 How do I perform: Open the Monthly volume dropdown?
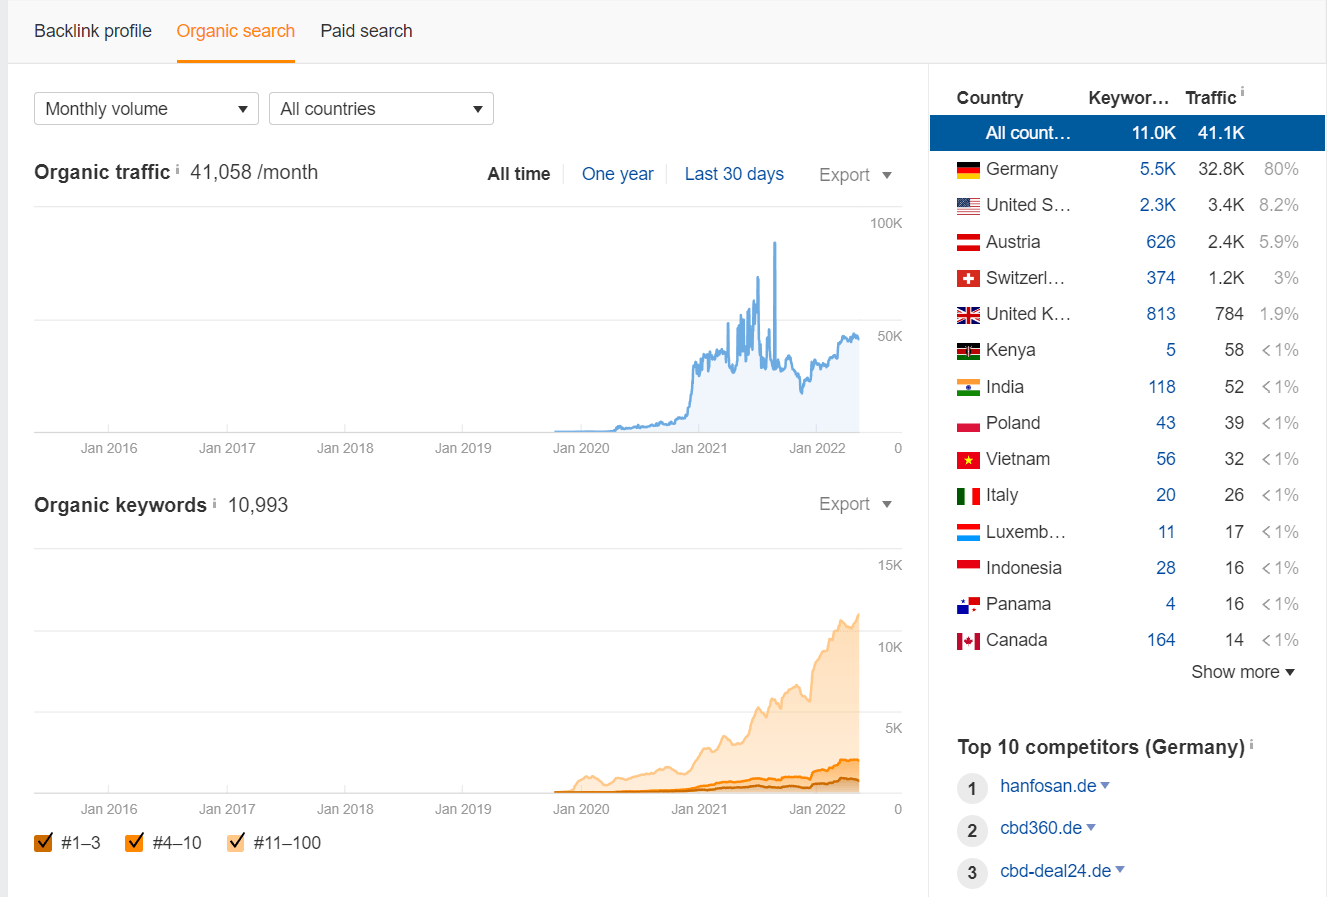pos(146,109)
